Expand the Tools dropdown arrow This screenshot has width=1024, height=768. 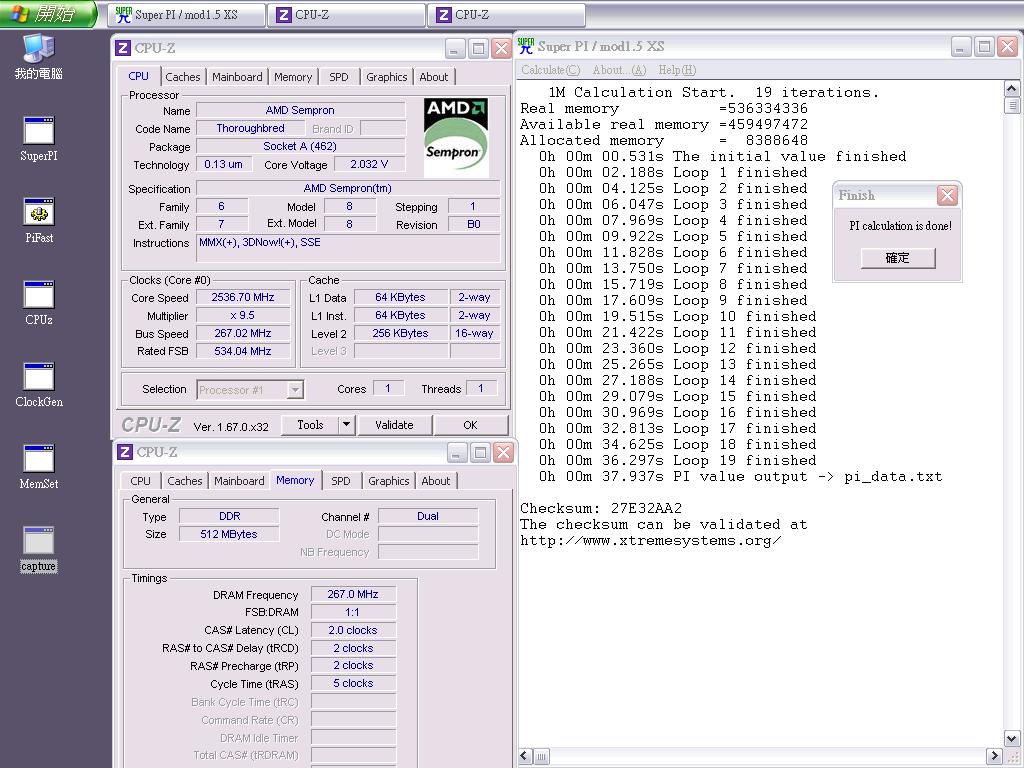click(347, 425)
